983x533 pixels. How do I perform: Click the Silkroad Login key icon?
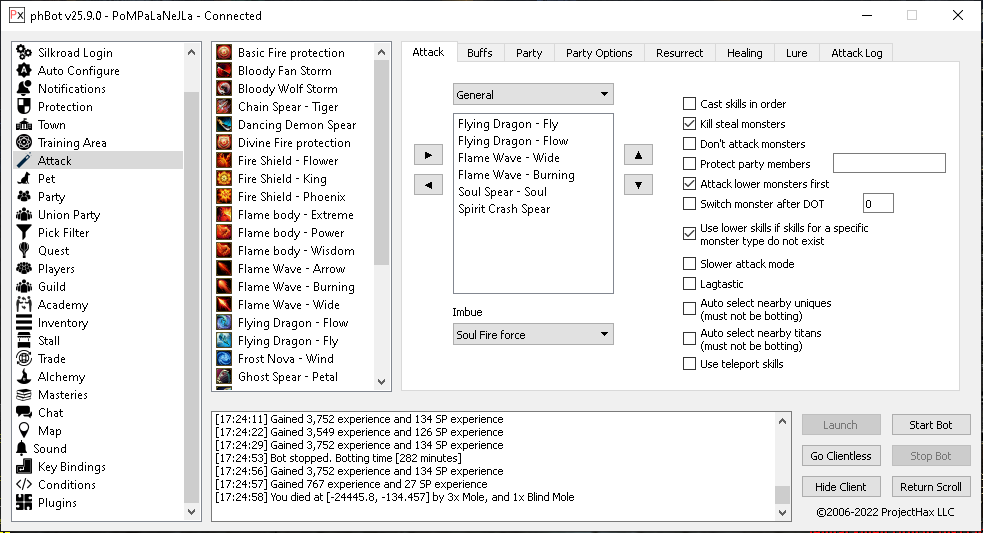25,53
